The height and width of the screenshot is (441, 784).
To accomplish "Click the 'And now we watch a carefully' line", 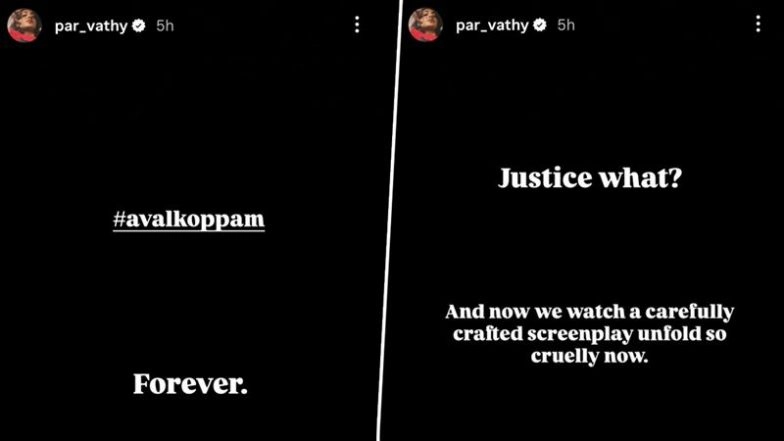I will [x=590, y=312].
